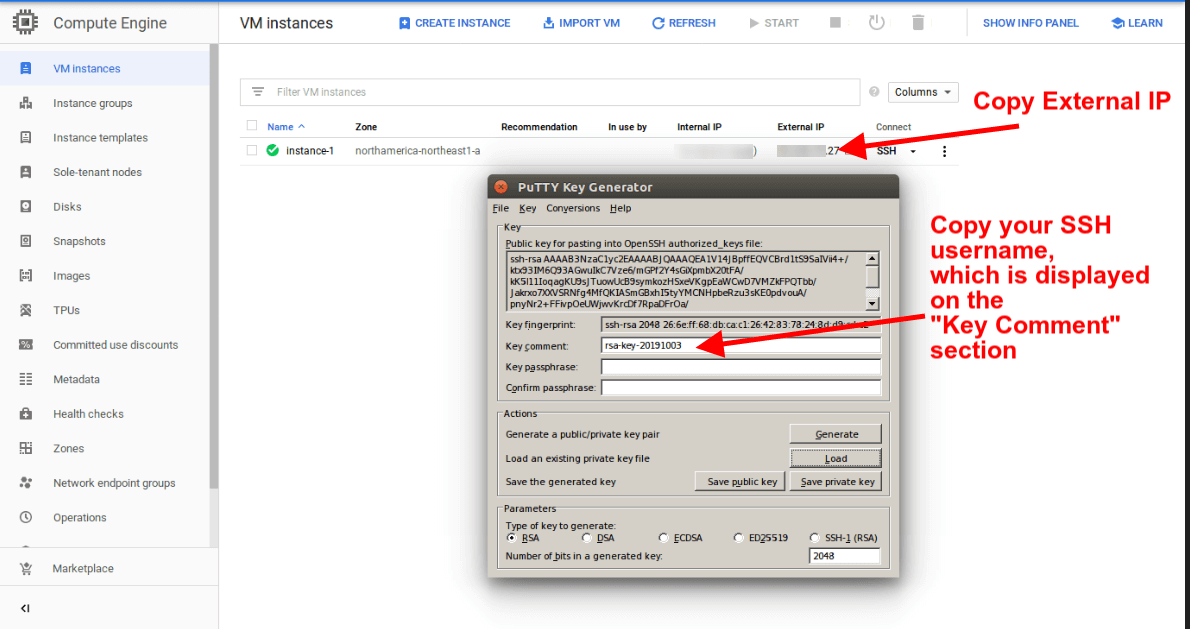This screenshot has width=1190, height=629.
Task: Collapse the sidebar with bottom arrow icon
Action: click(x=25, y=608)
